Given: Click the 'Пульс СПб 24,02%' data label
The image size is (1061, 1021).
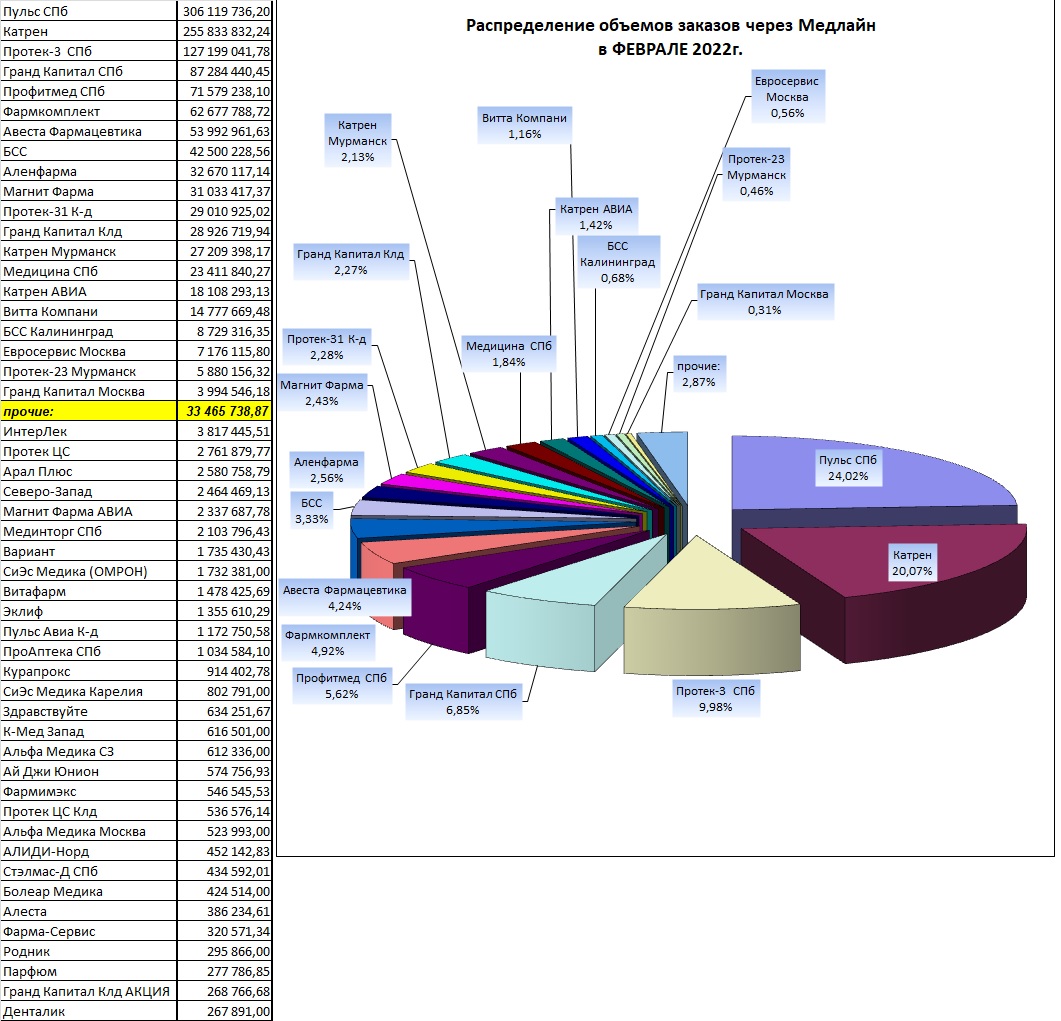Looking at the screenshot, I should pos(848,468).
